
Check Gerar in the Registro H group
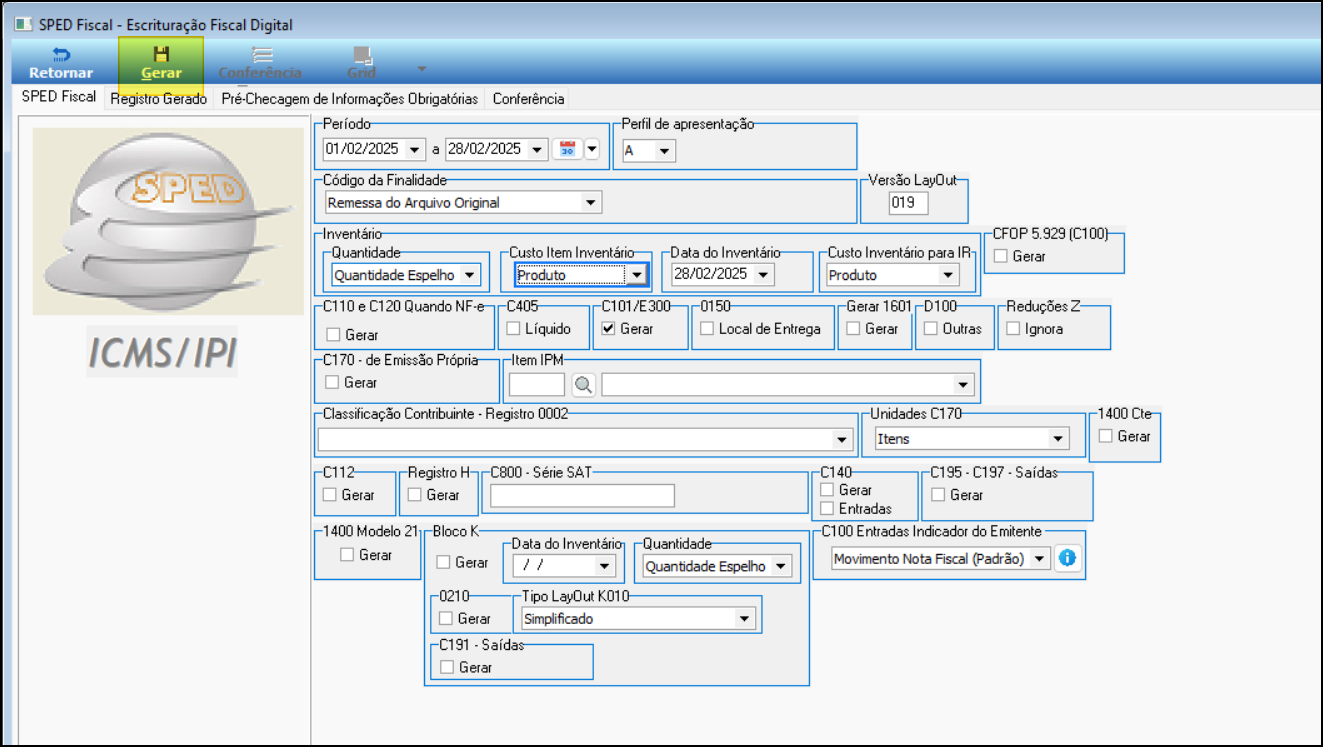click(x=415, y=494)
